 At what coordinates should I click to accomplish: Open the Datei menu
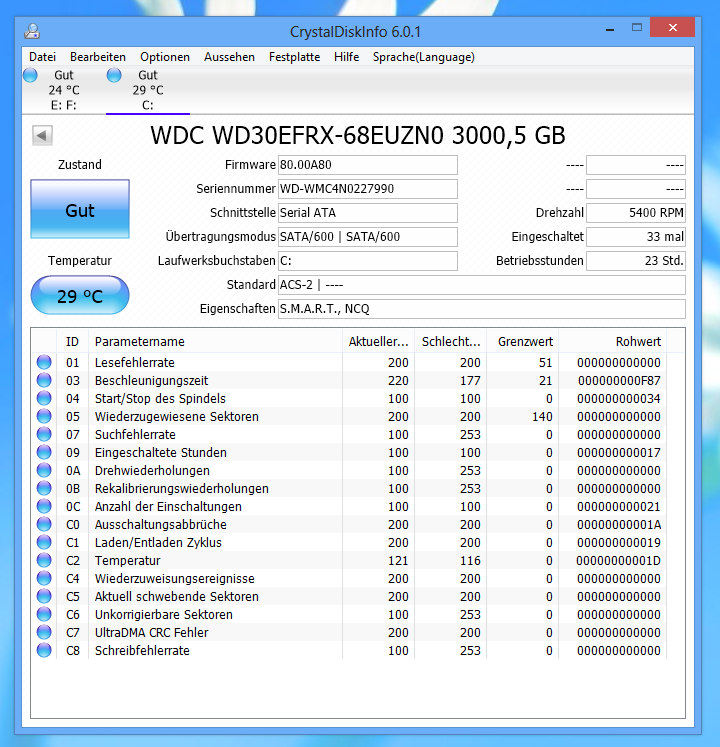pos(42,57)
